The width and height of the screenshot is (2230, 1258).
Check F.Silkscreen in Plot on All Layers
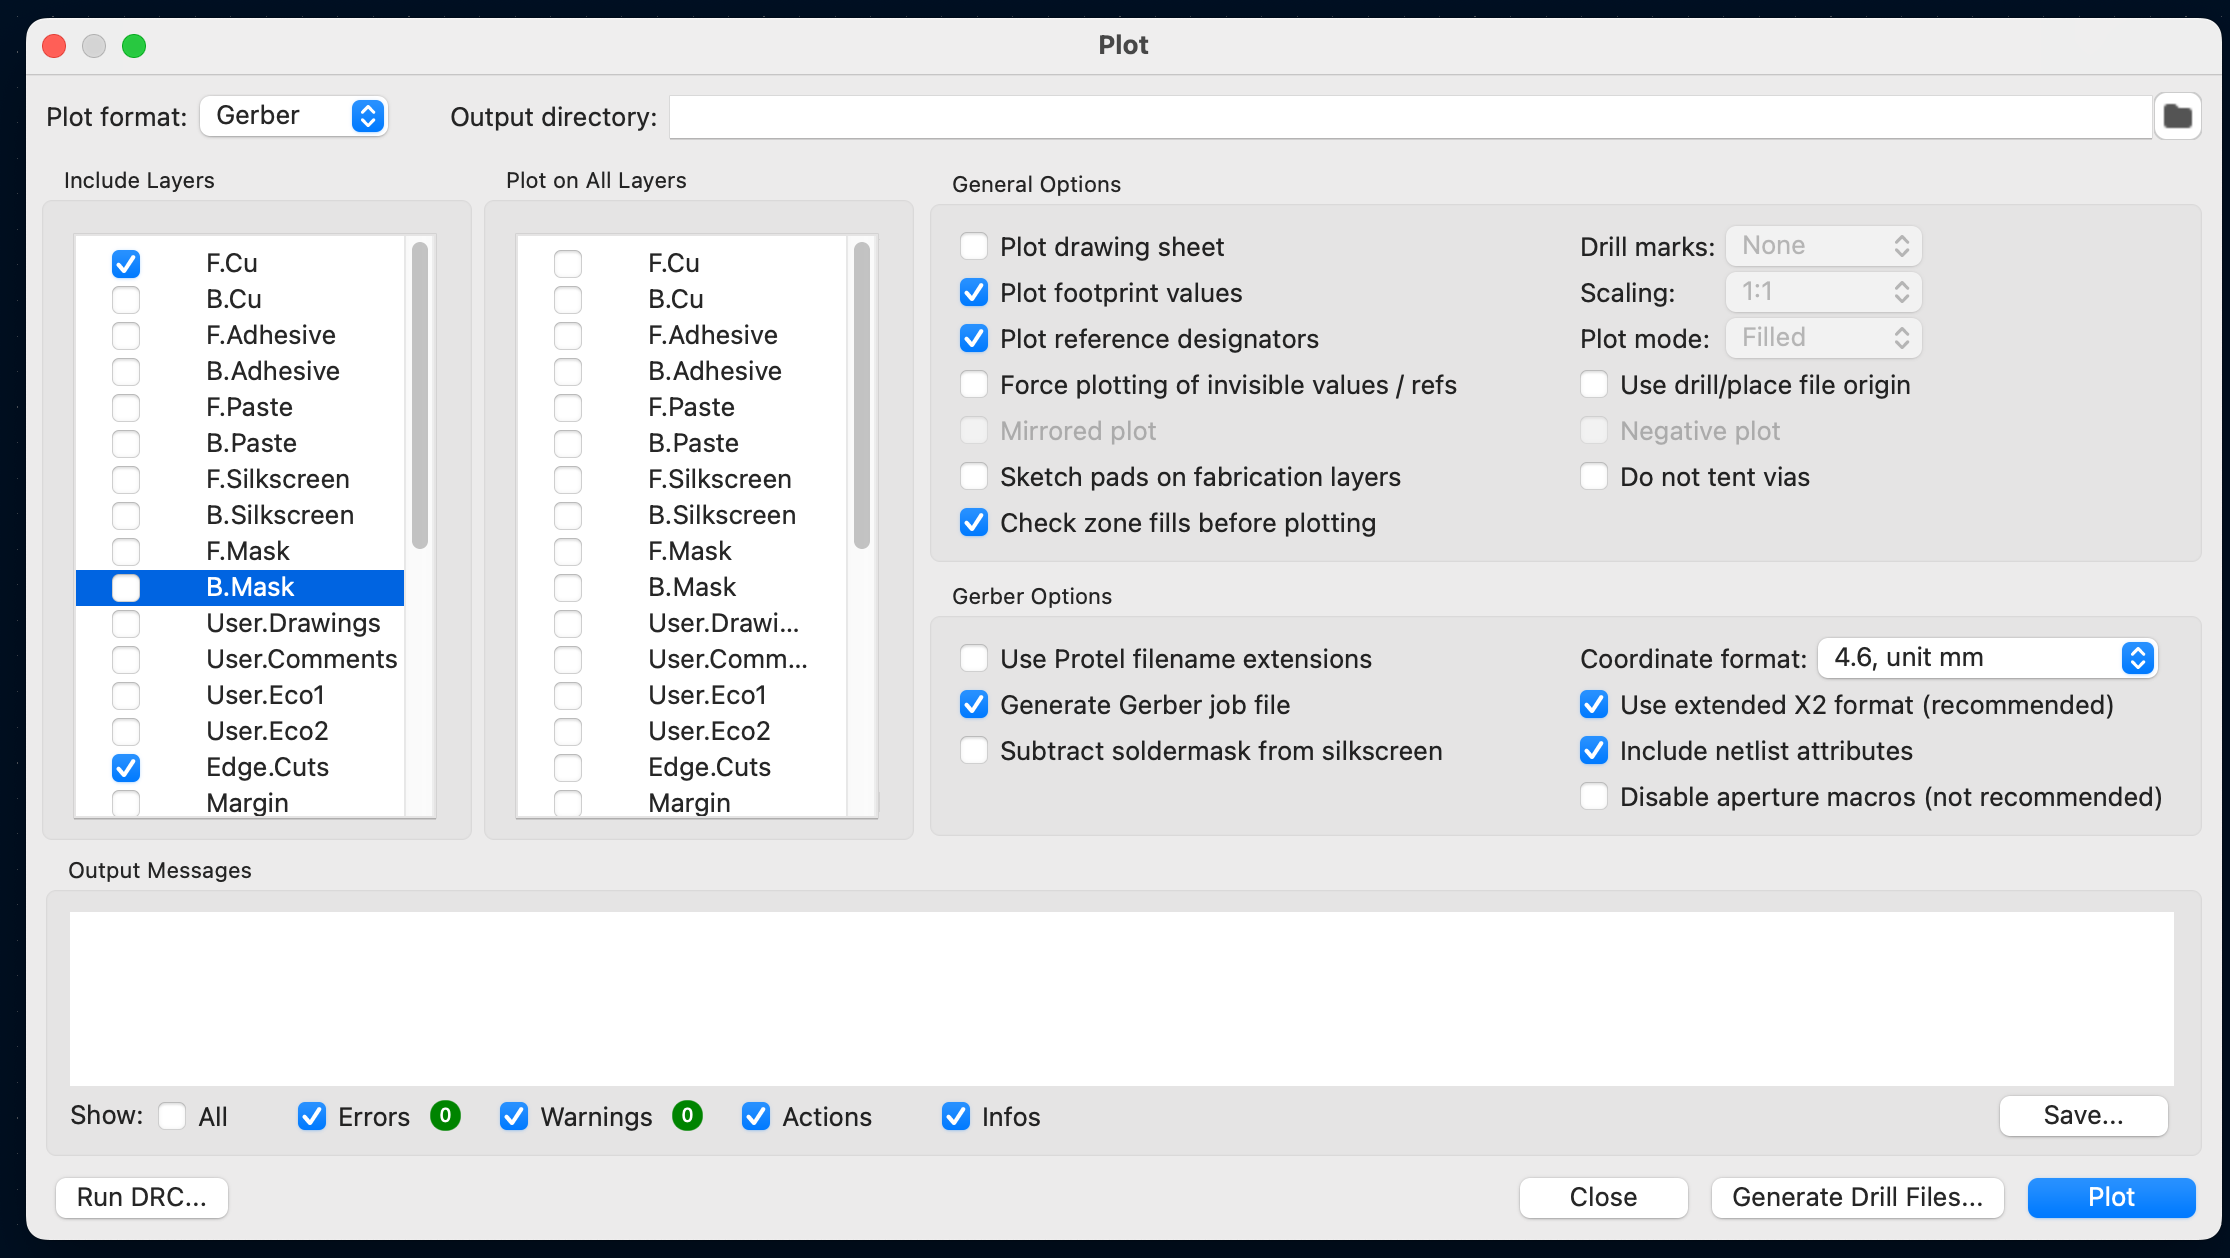pos(568,480)
